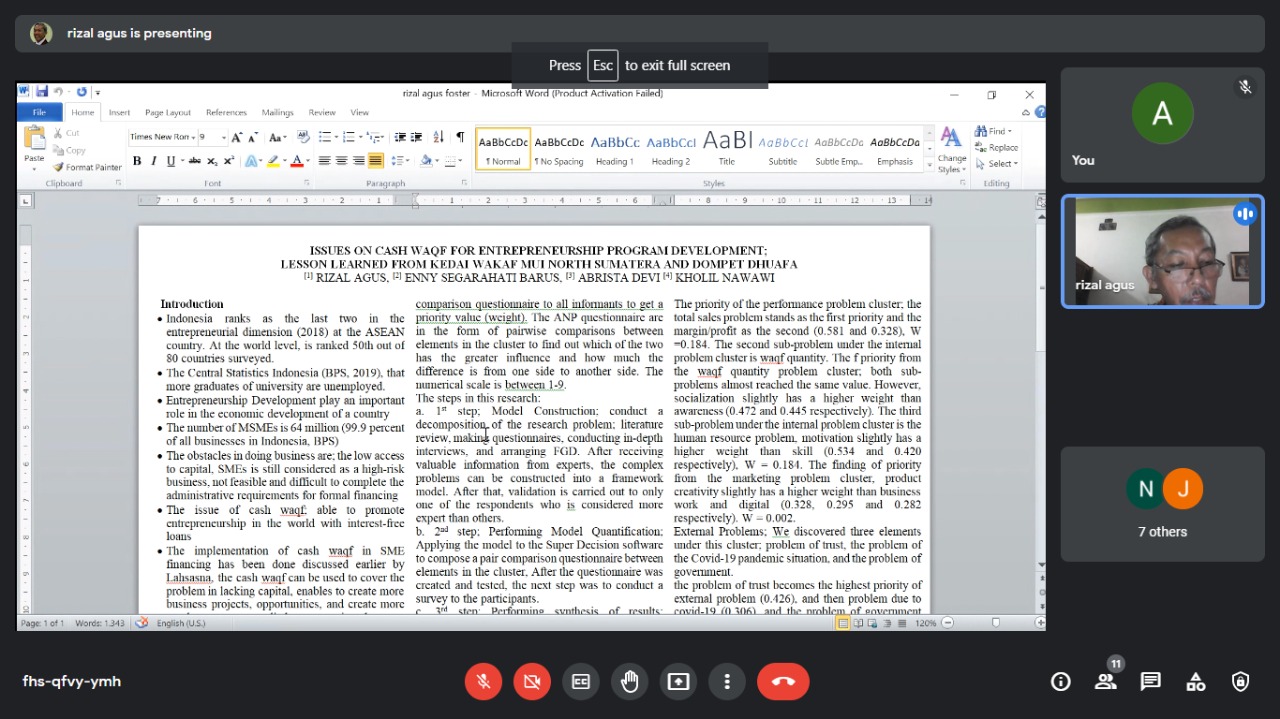This screenshot has height=719, width=1280.
Task: Center the text alignment
Action: click(341, 161)
